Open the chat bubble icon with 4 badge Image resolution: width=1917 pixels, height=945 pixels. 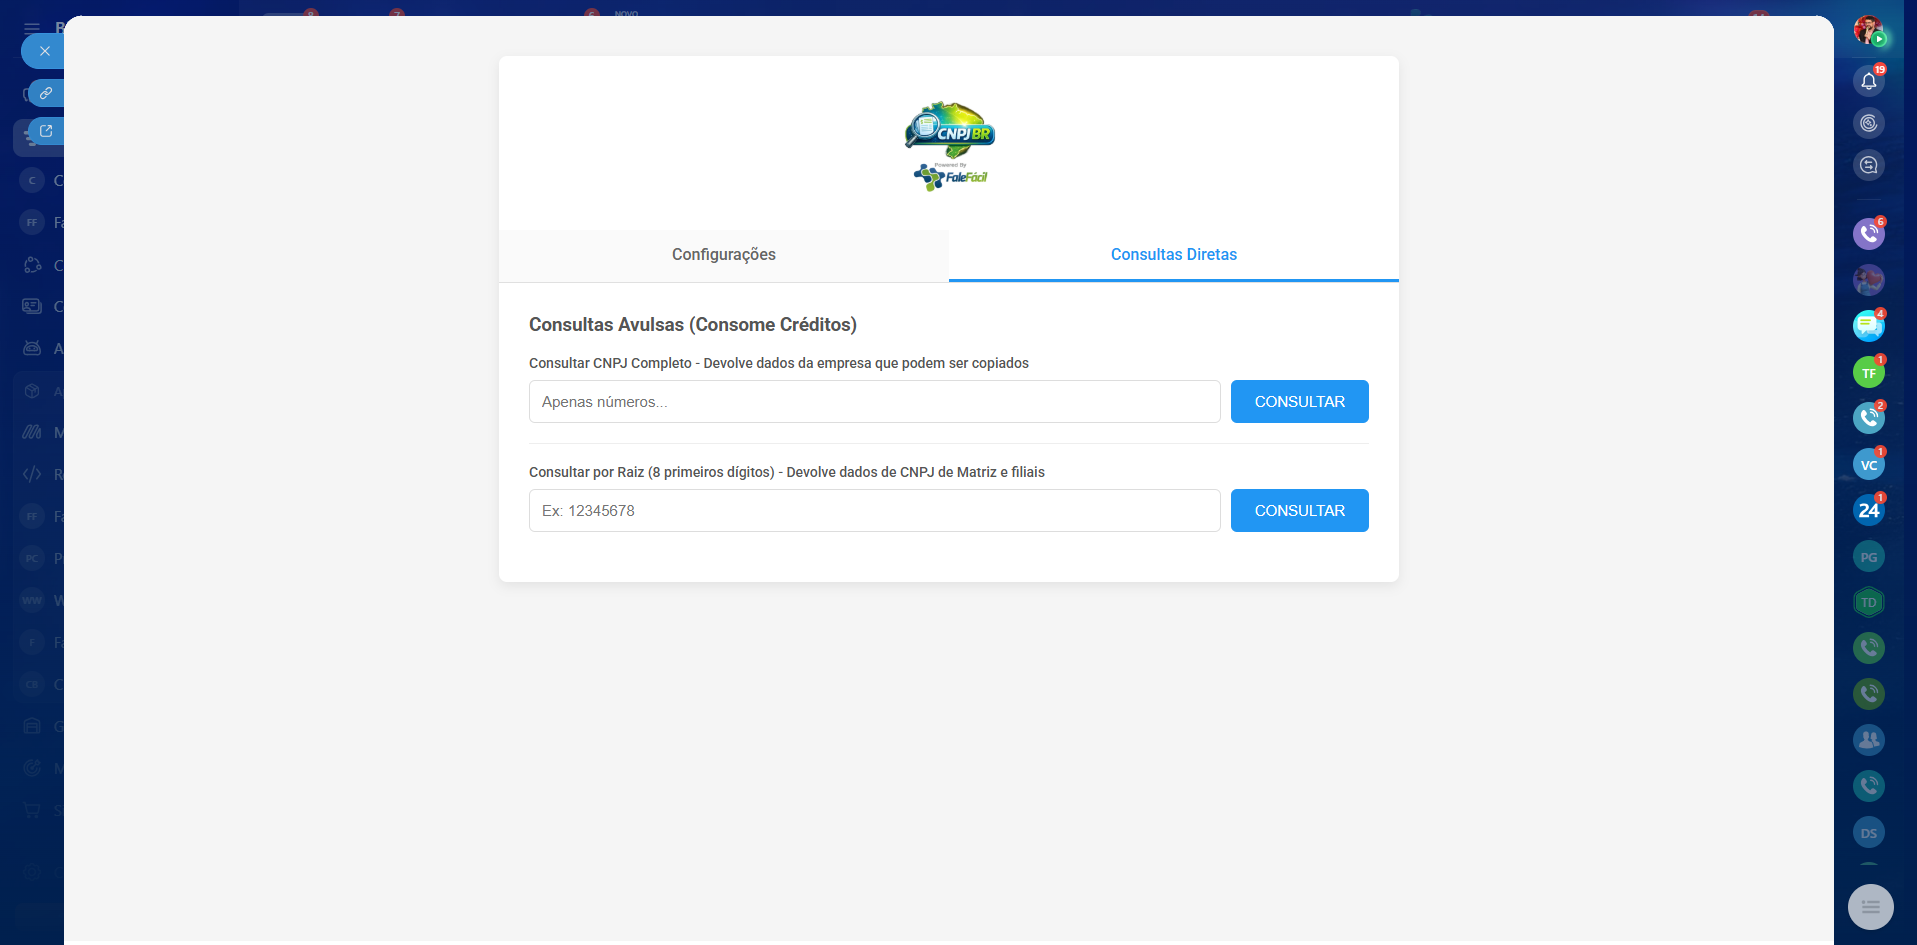tap(1868, 326)
